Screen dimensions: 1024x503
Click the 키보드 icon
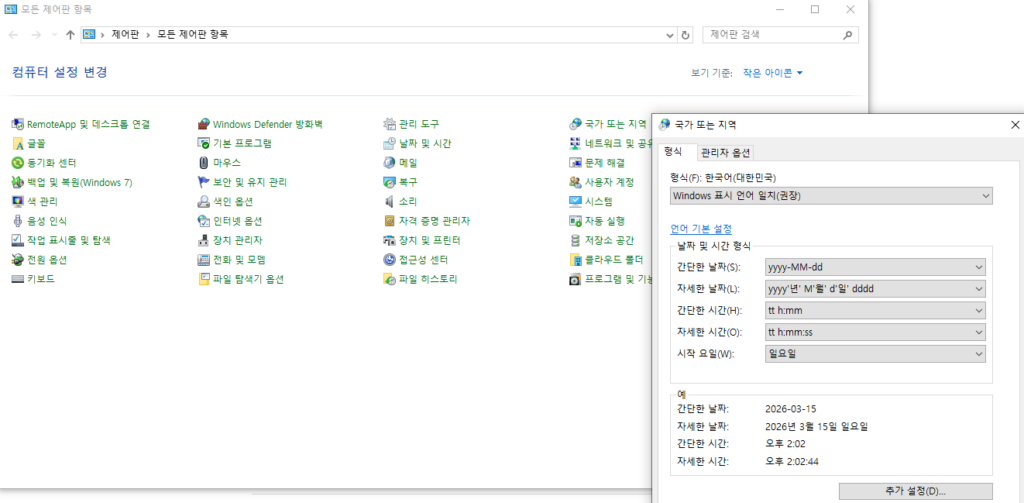tap(17, 279)
